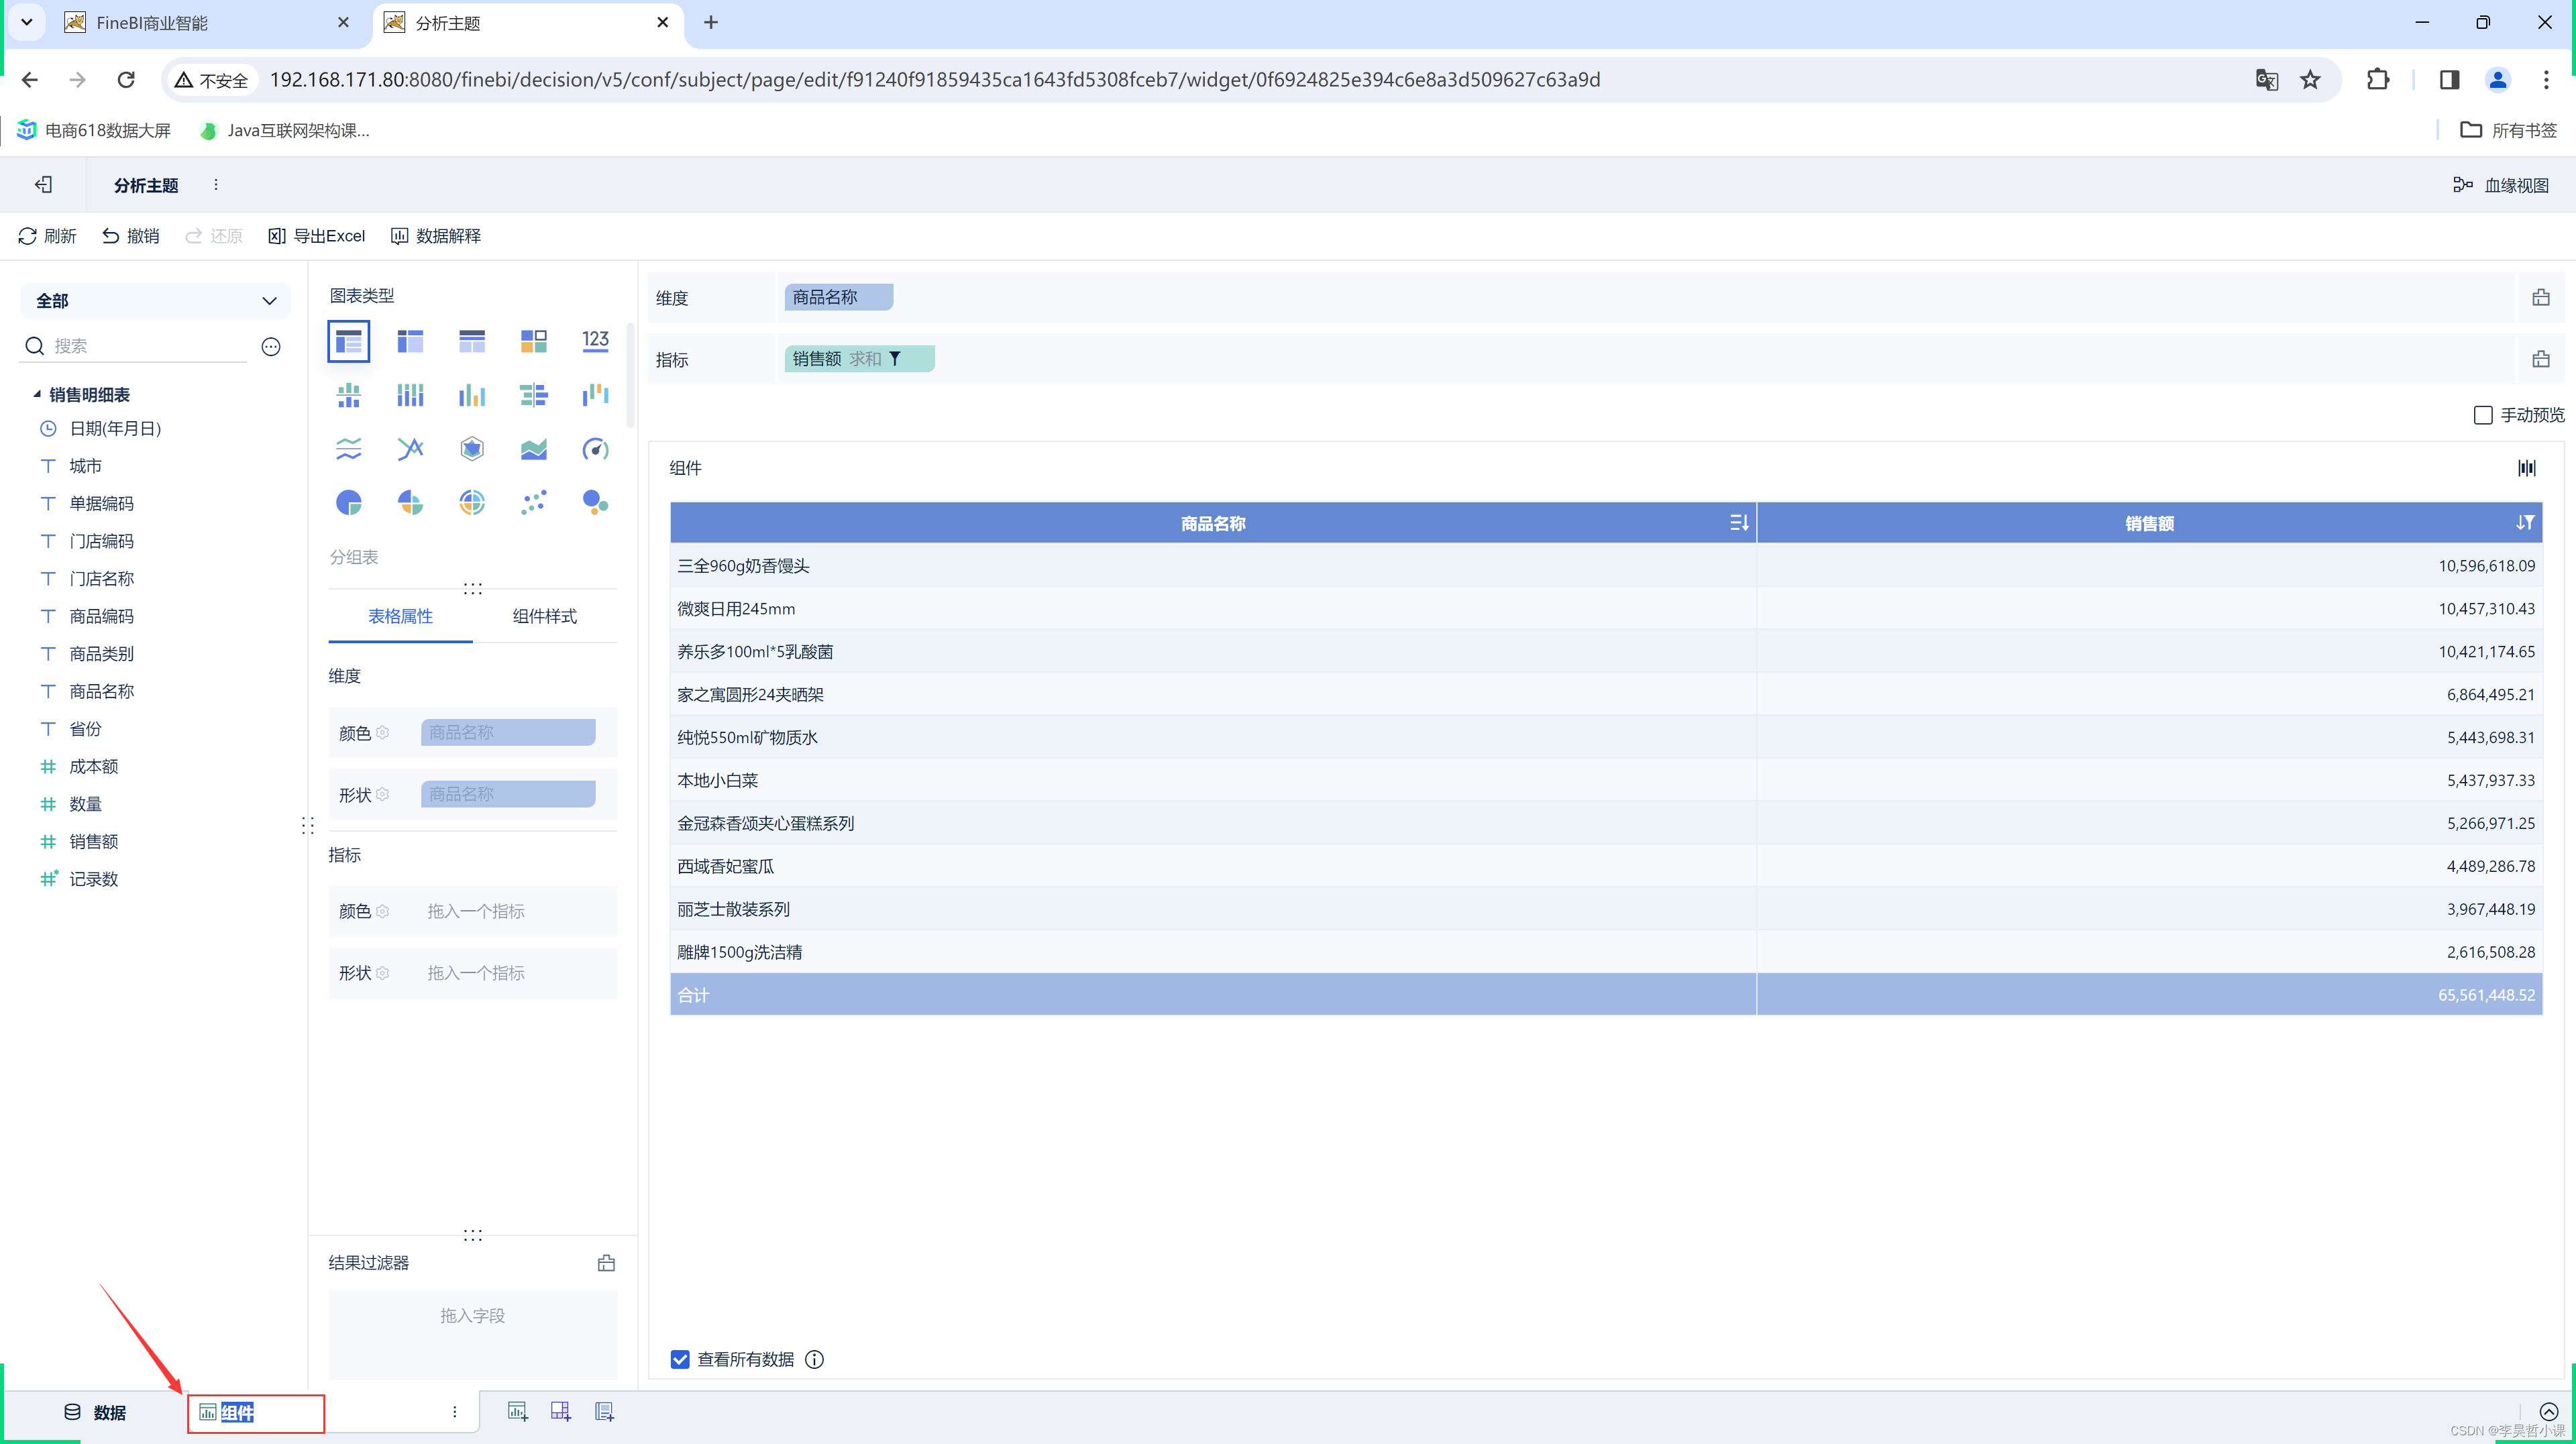Screen dimensions: 2576x1444
Task: Click the 拖入字段 filter drop area
Action: (x=472, y=1334)
